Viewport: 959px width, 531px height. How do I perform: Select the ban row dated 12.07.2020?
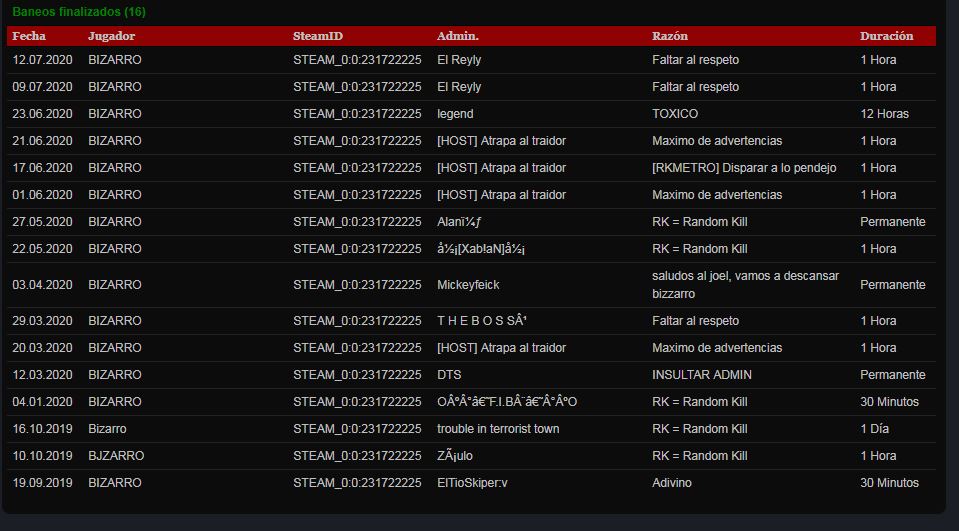471,60
